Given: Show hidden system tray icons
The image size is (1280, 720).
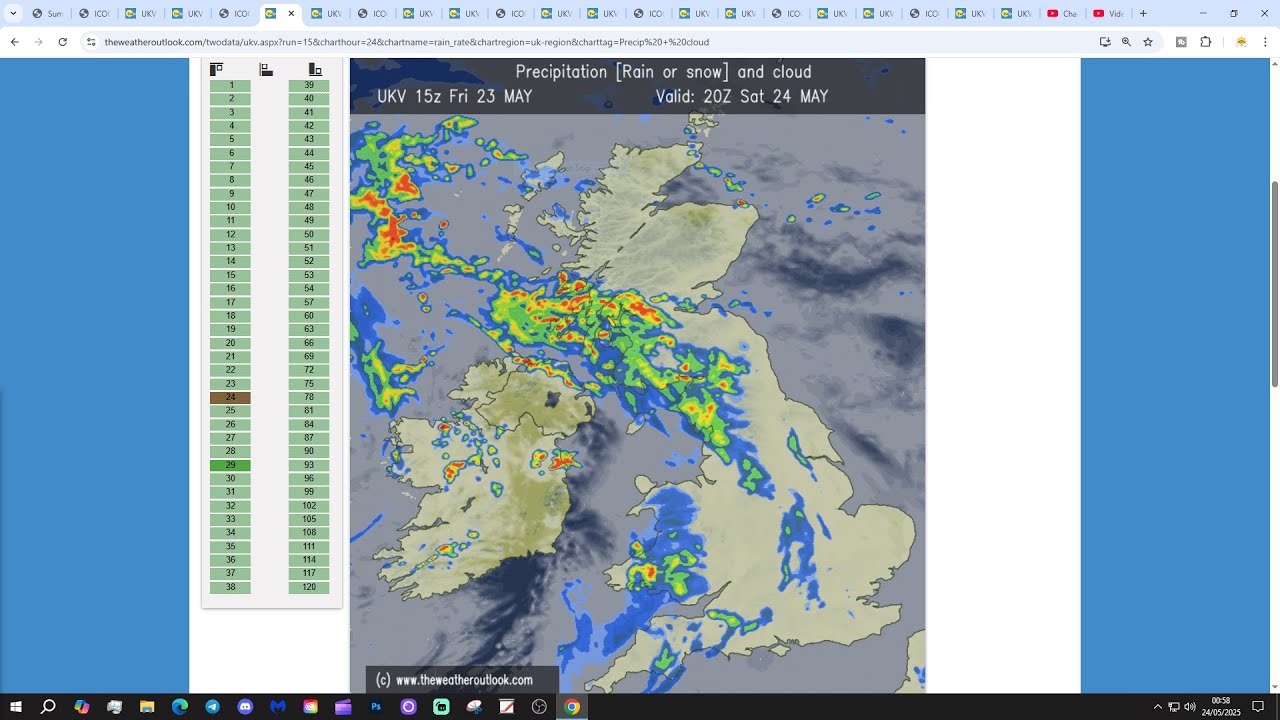Looking at the screenshot, I should click(1158, 707).
